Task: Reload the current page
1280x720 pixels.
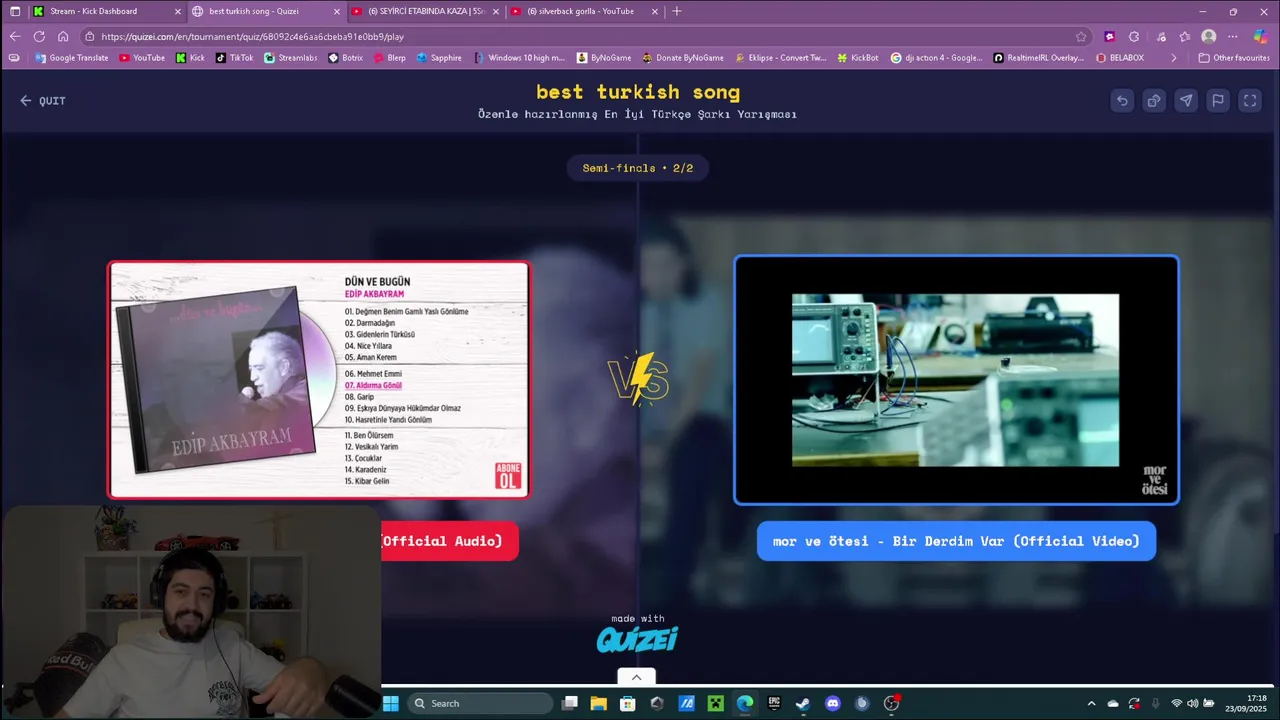Action: pos(39,36)
